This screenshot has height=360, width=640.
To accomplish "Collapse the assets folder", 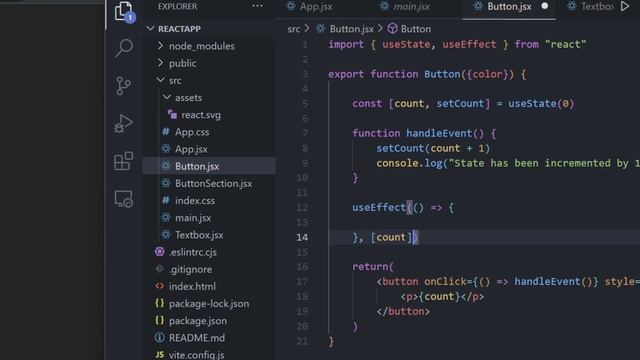I will point(167,97).
